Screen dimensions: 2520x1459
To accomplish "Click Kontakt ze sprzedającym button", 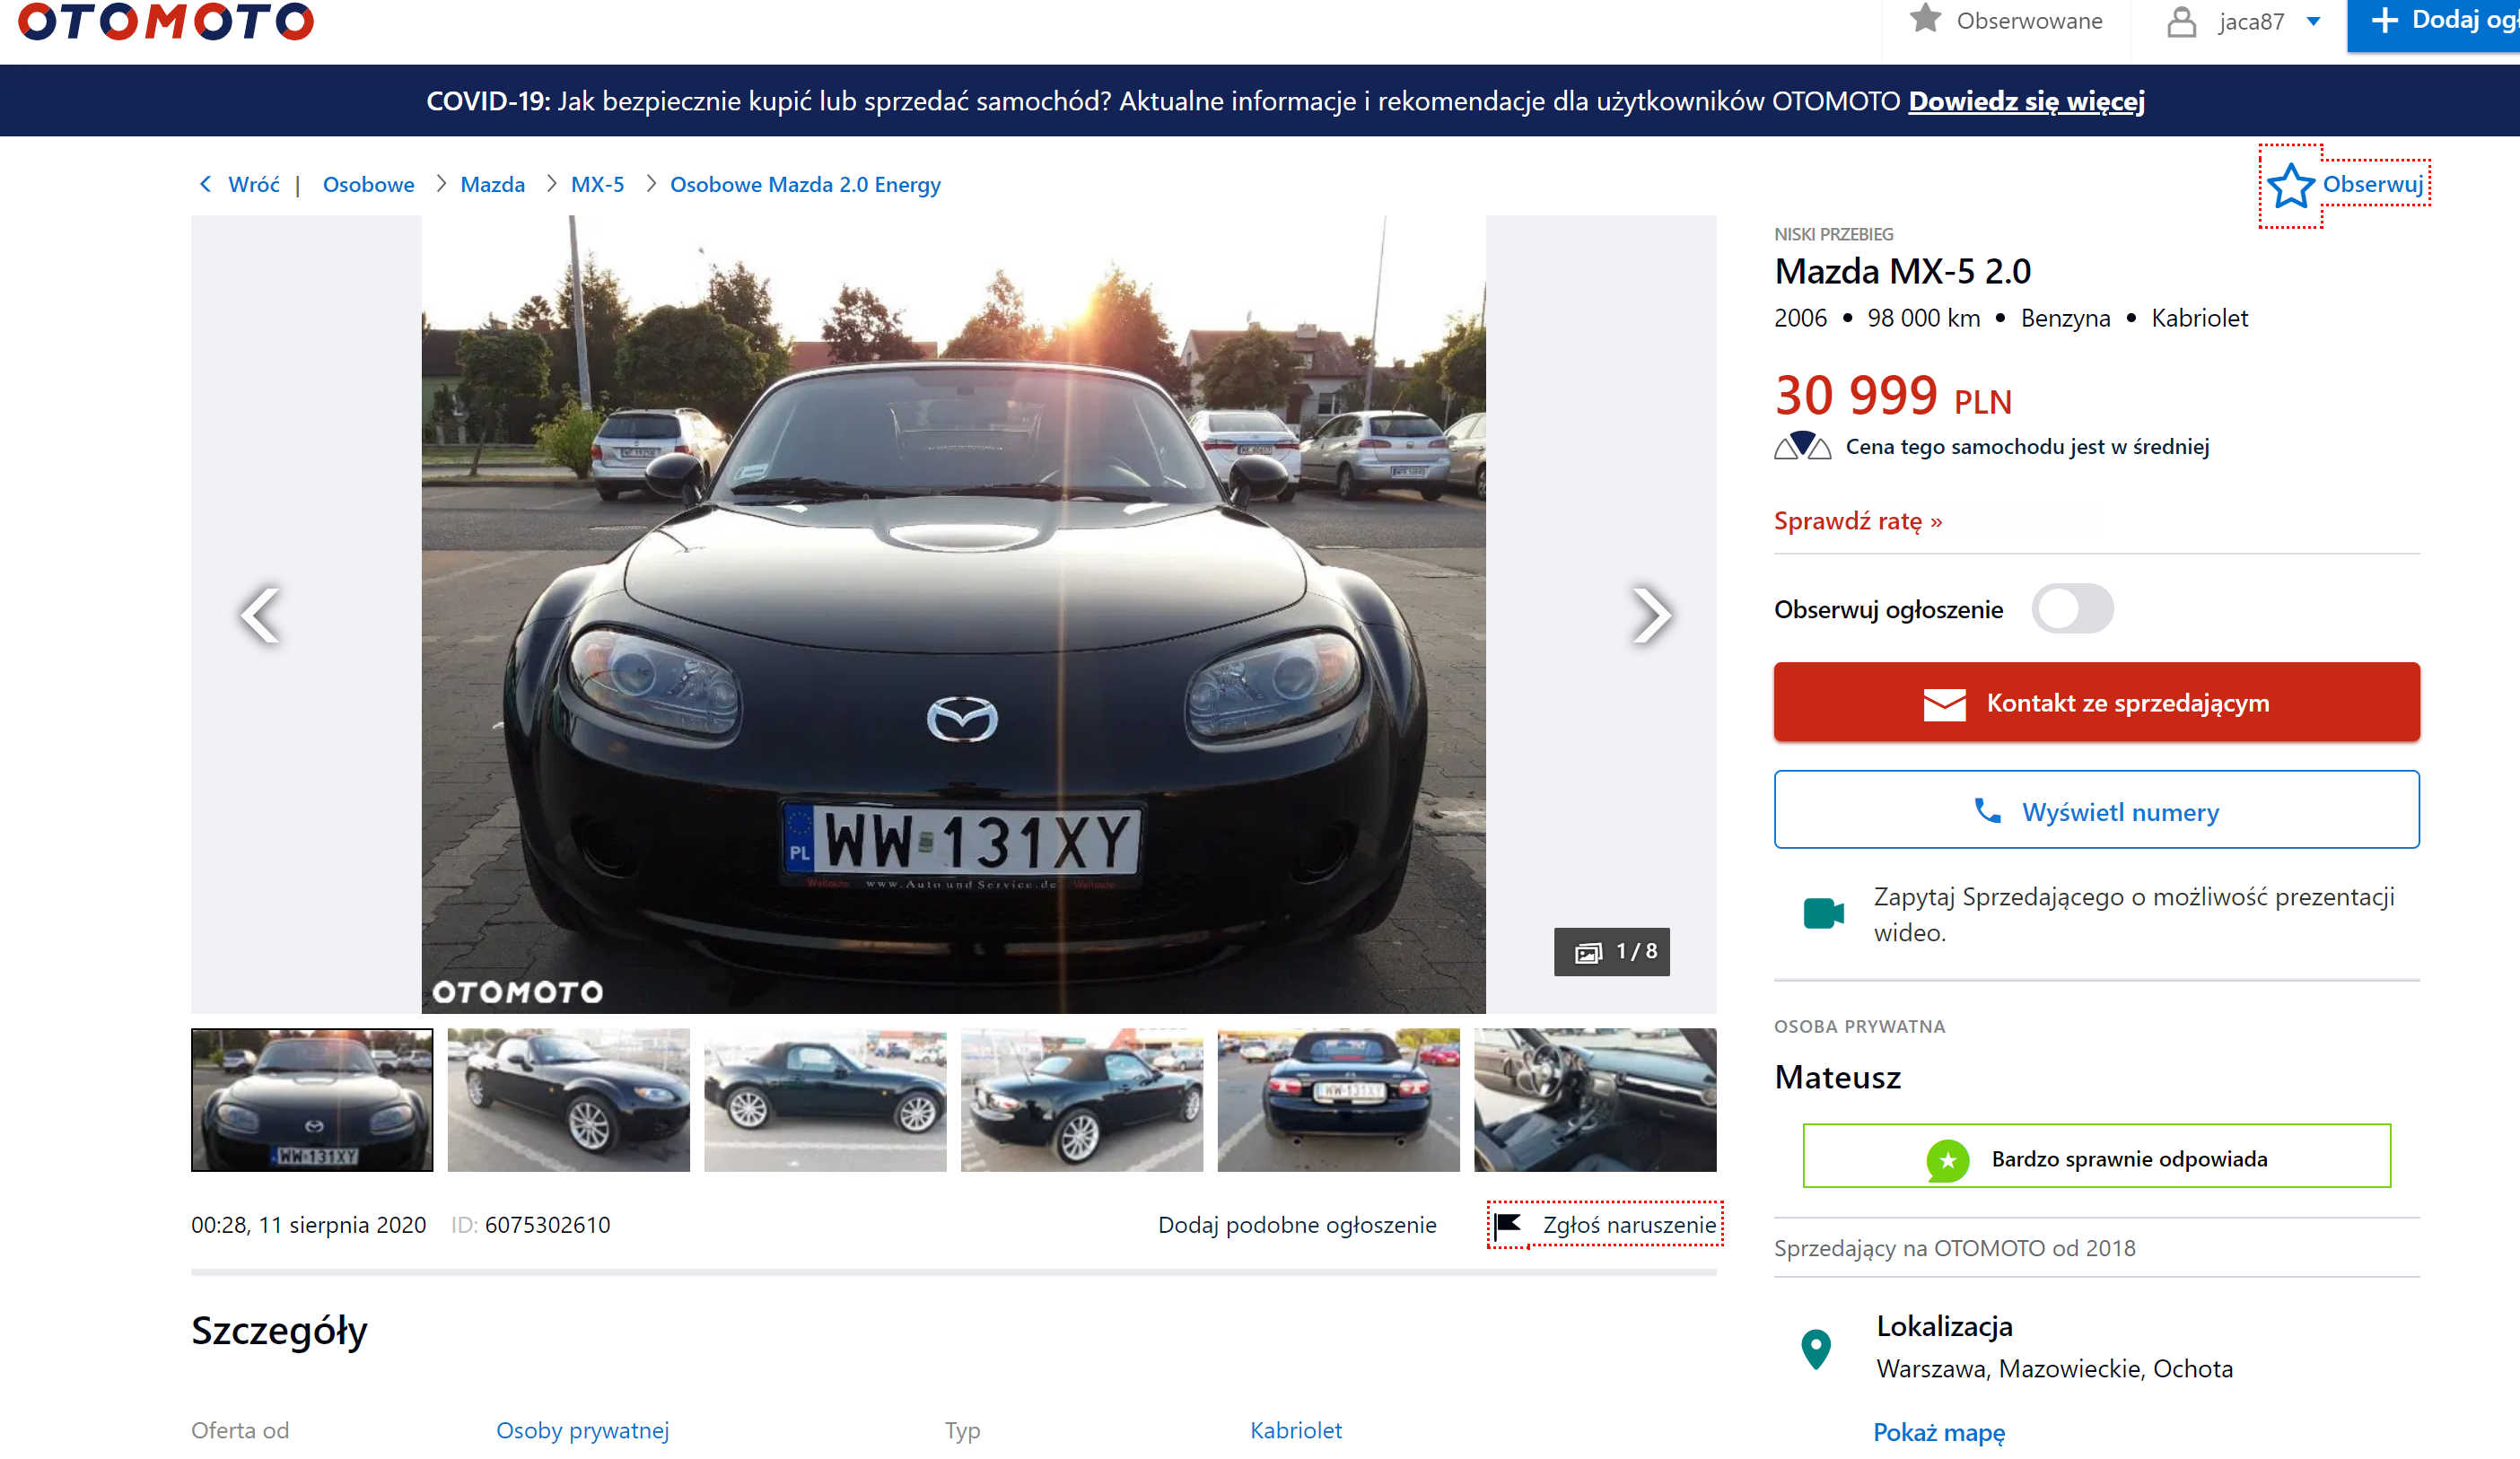I will point(2096,702).
